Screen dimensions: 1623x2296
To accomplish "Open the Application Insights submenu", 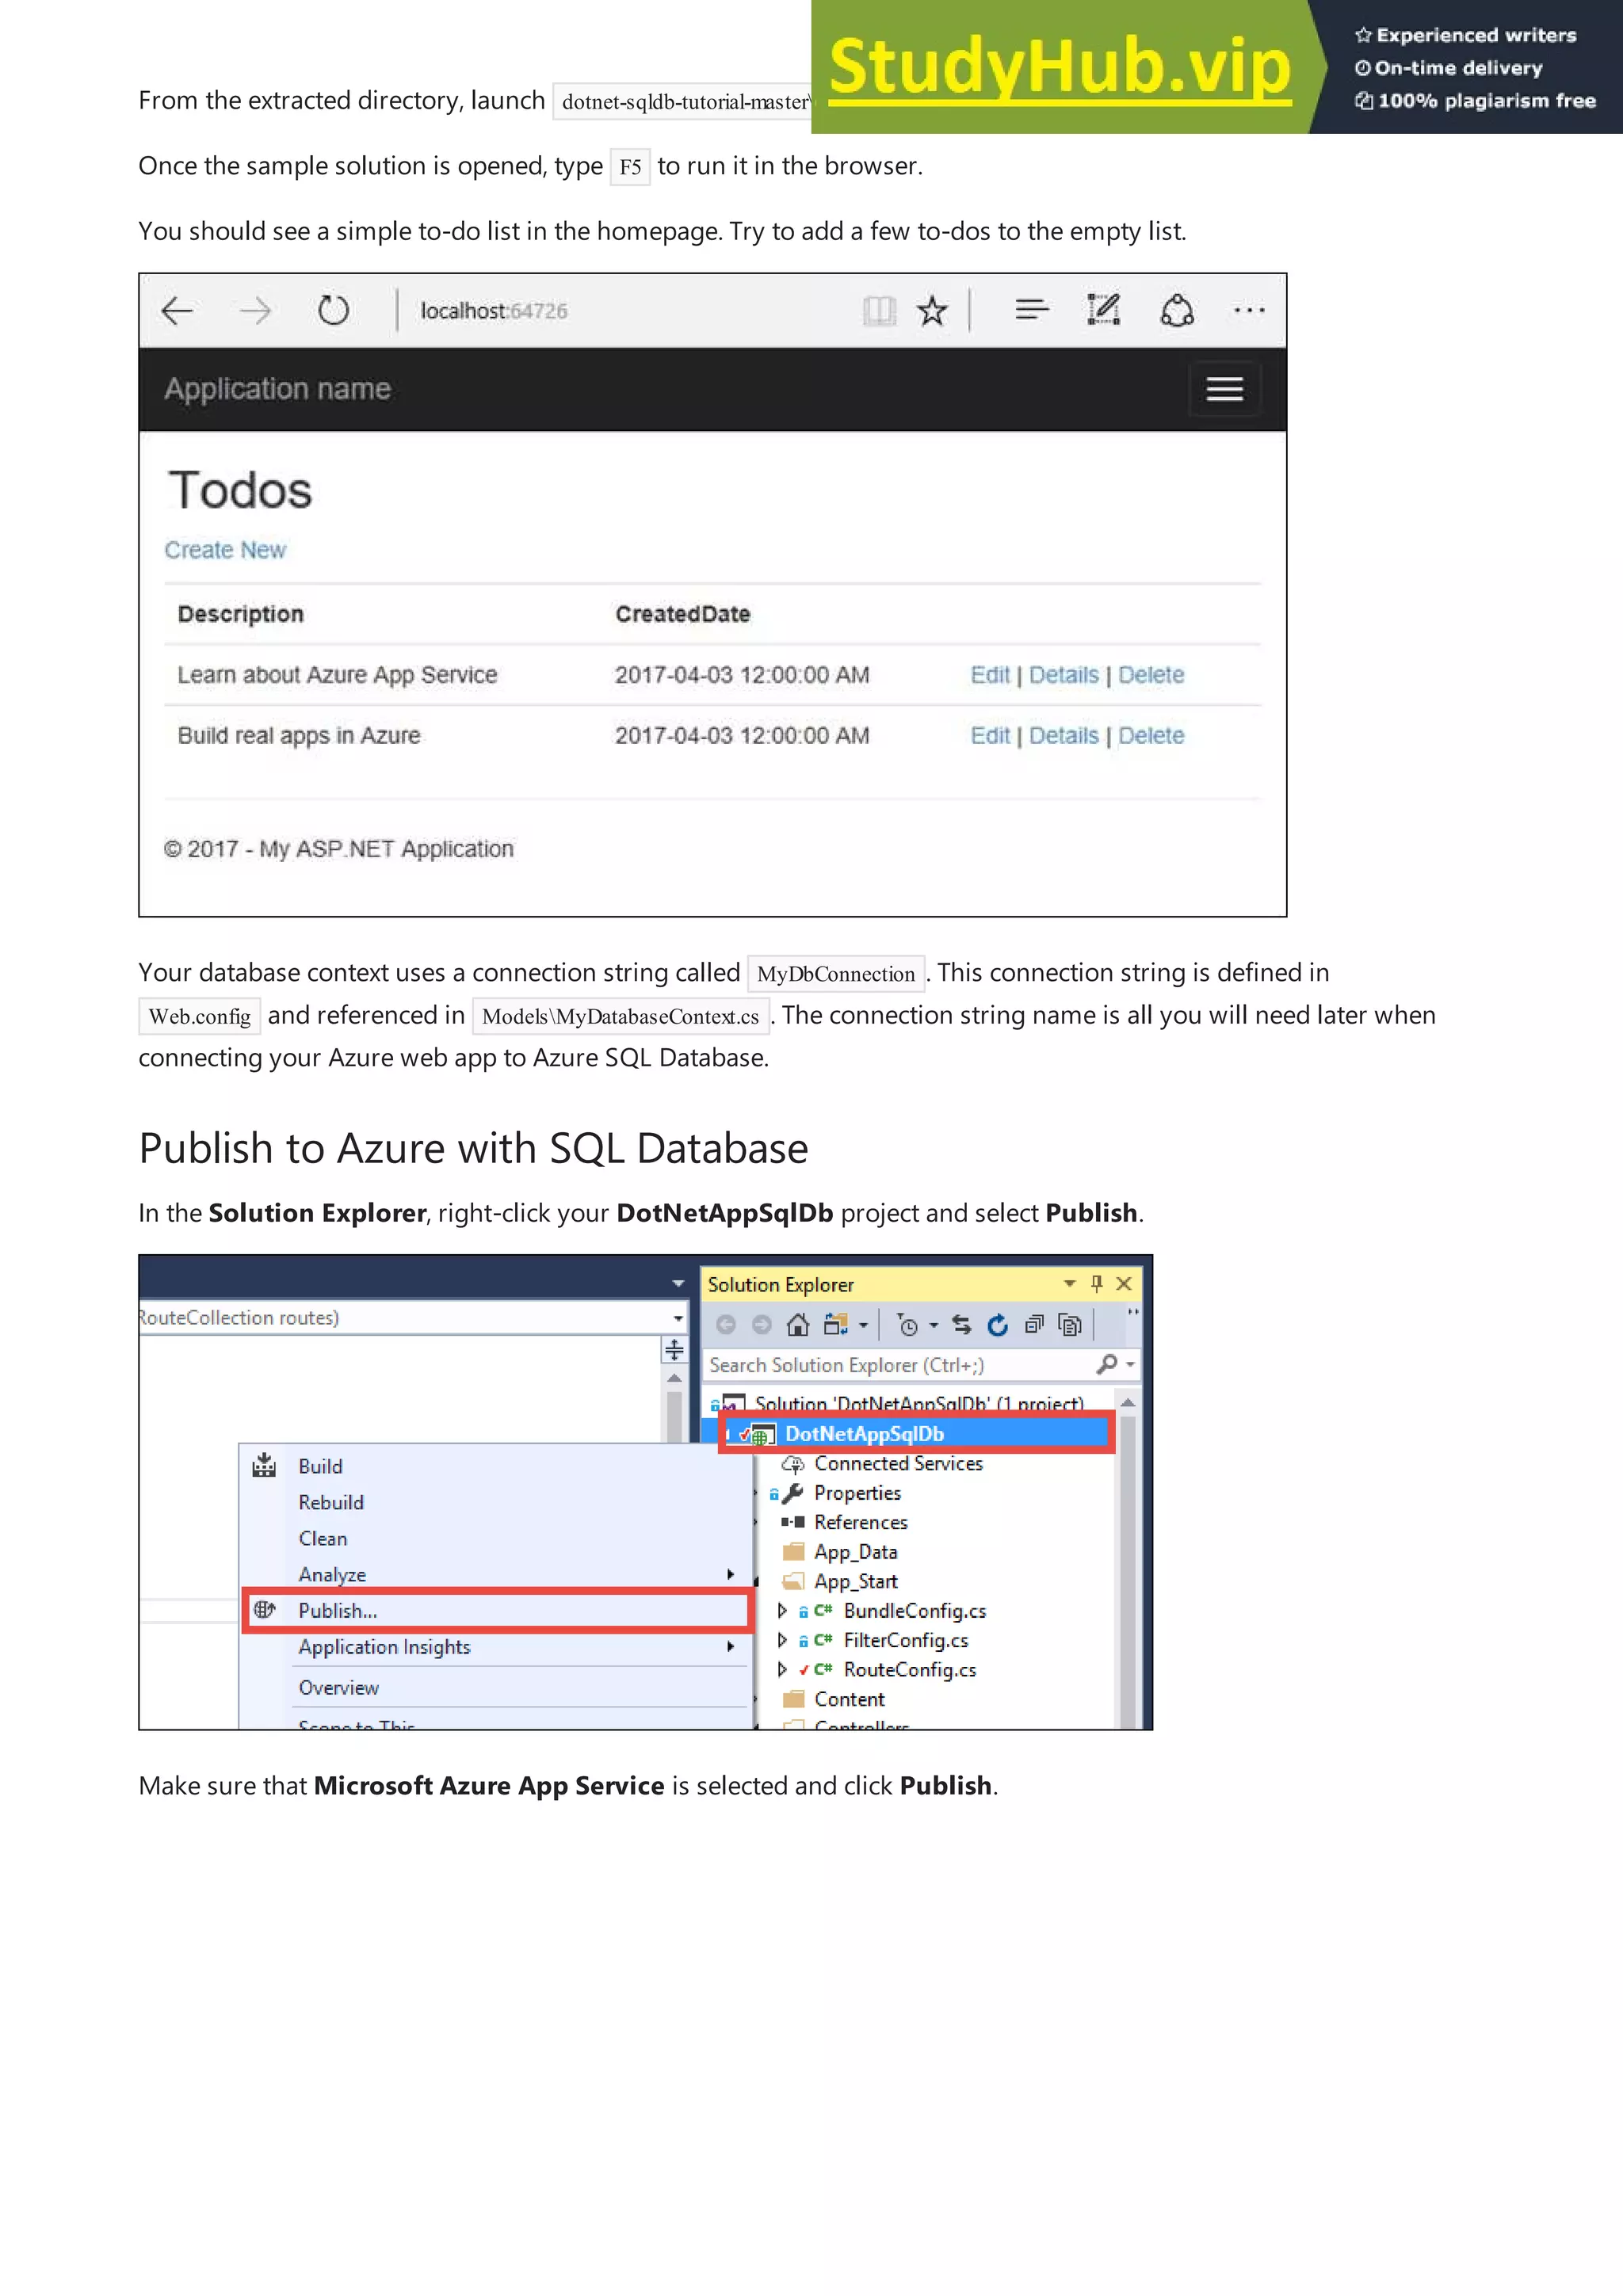I will (x=496, y=1646).
